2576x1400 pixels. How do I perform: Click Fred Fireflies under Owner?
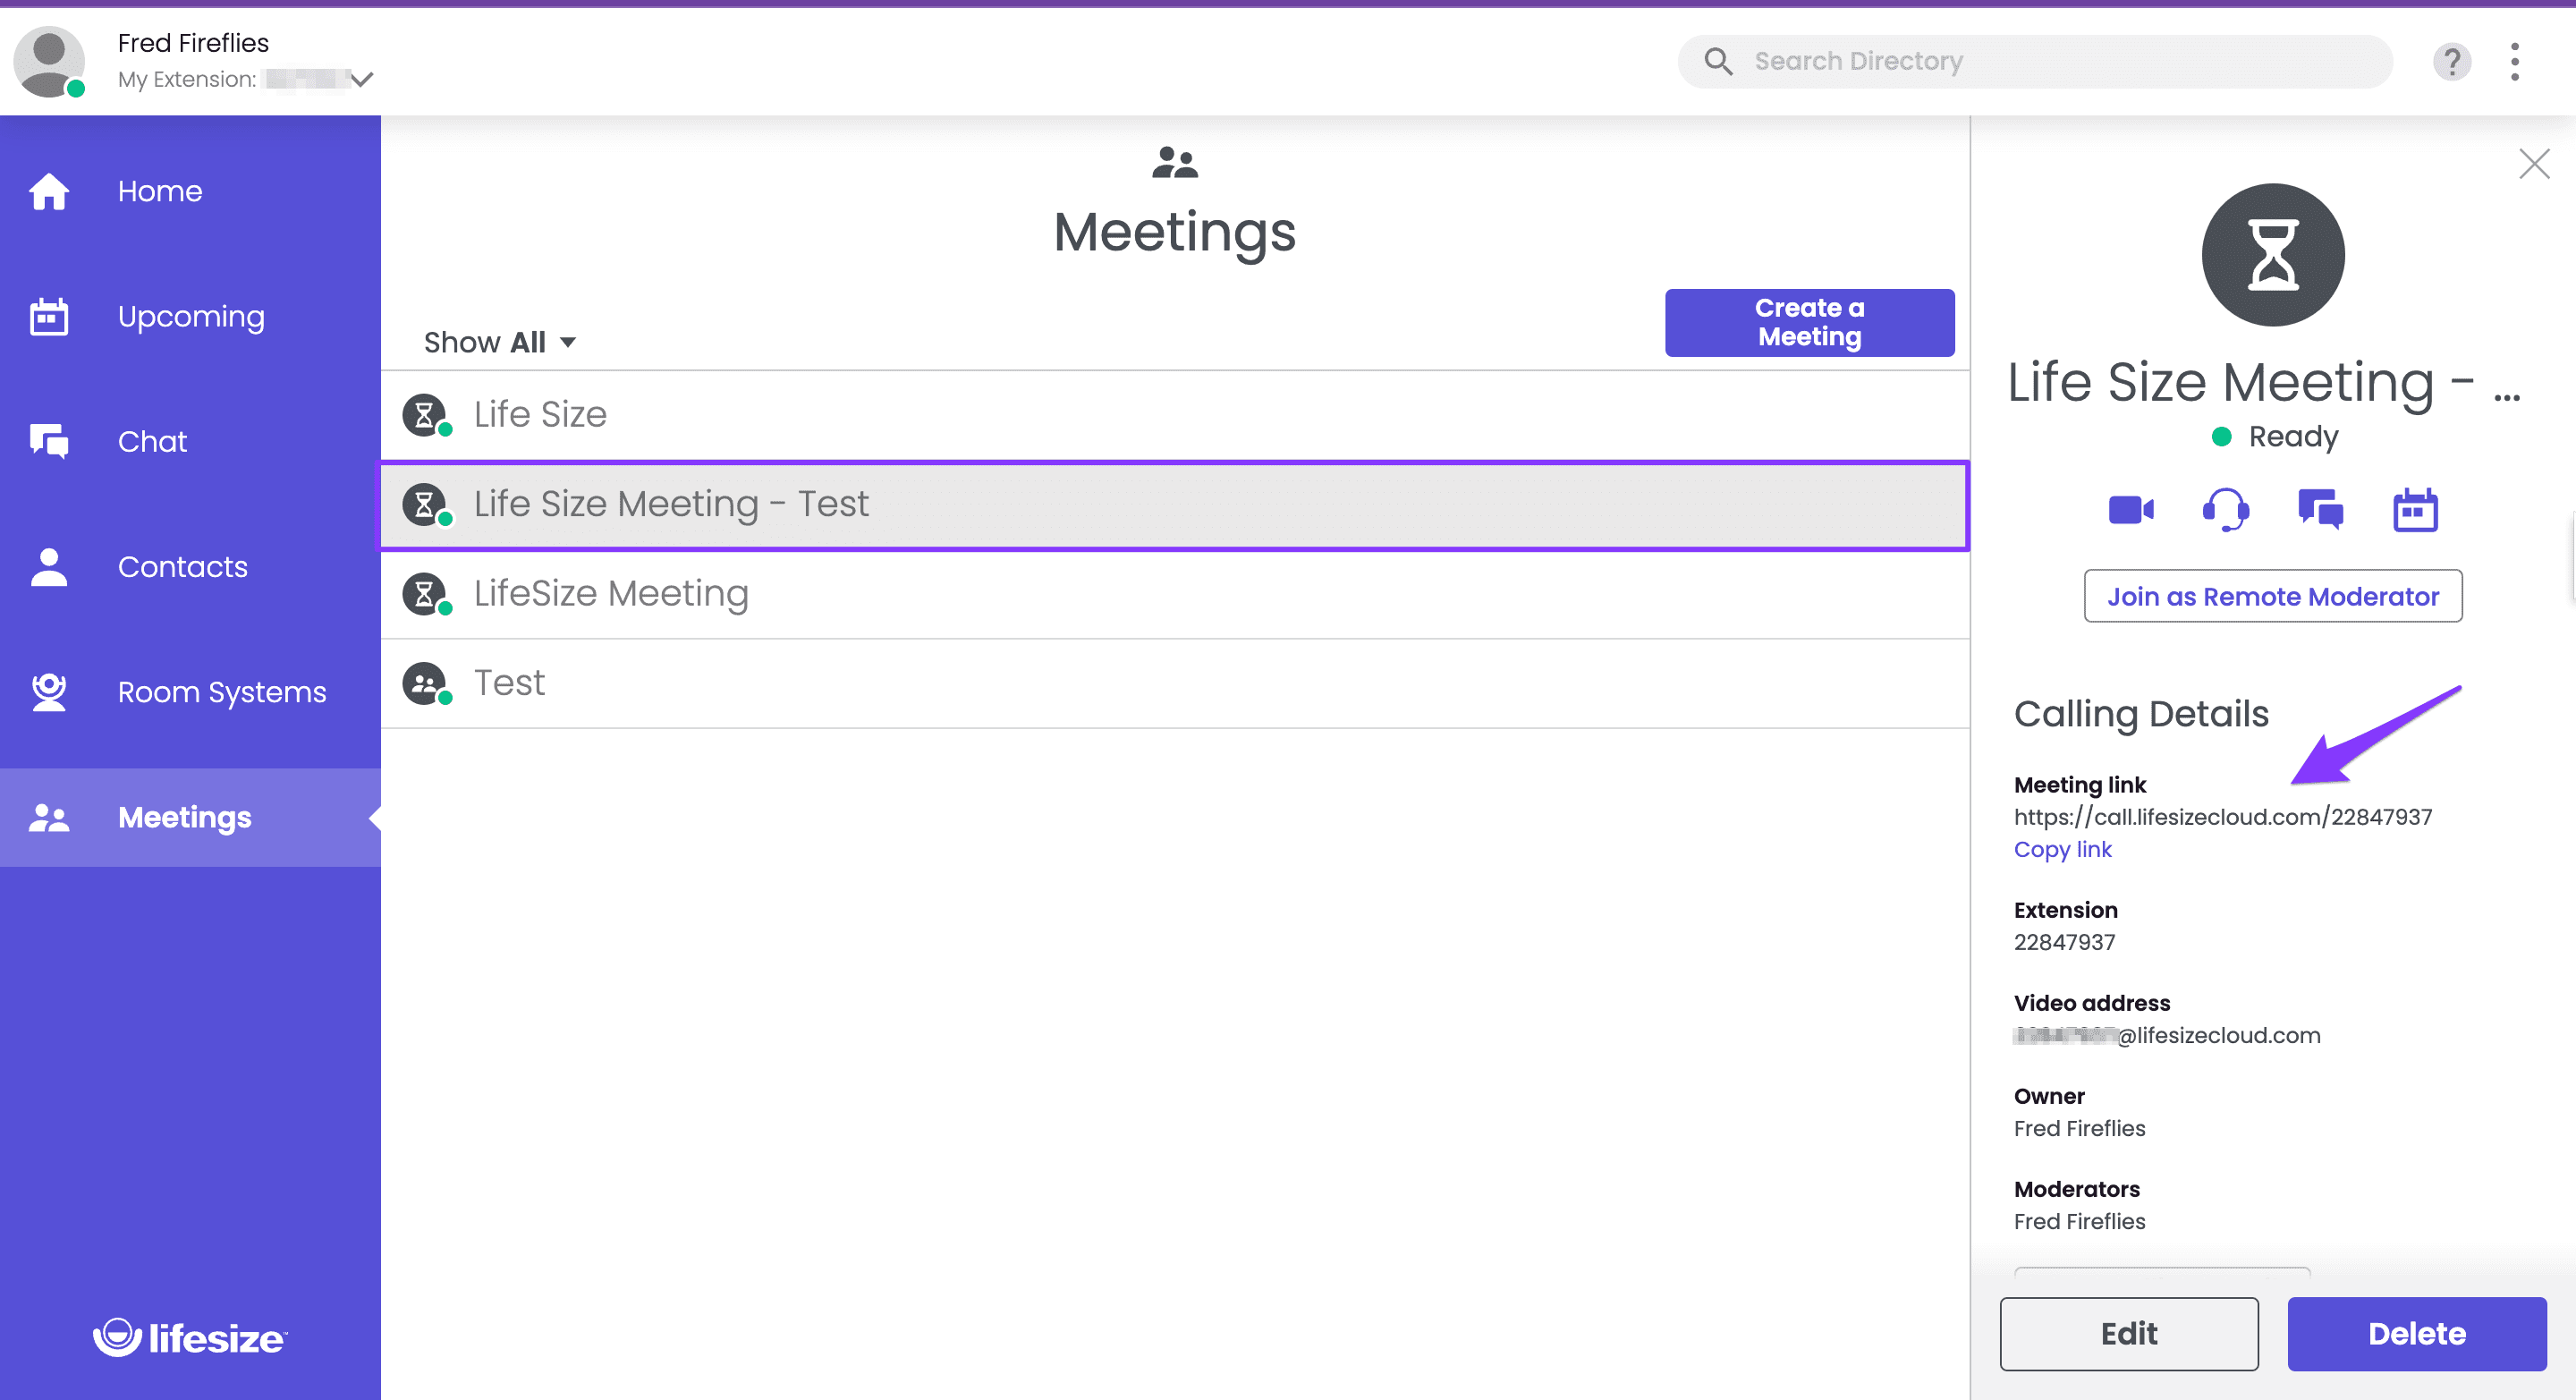2079,1128
